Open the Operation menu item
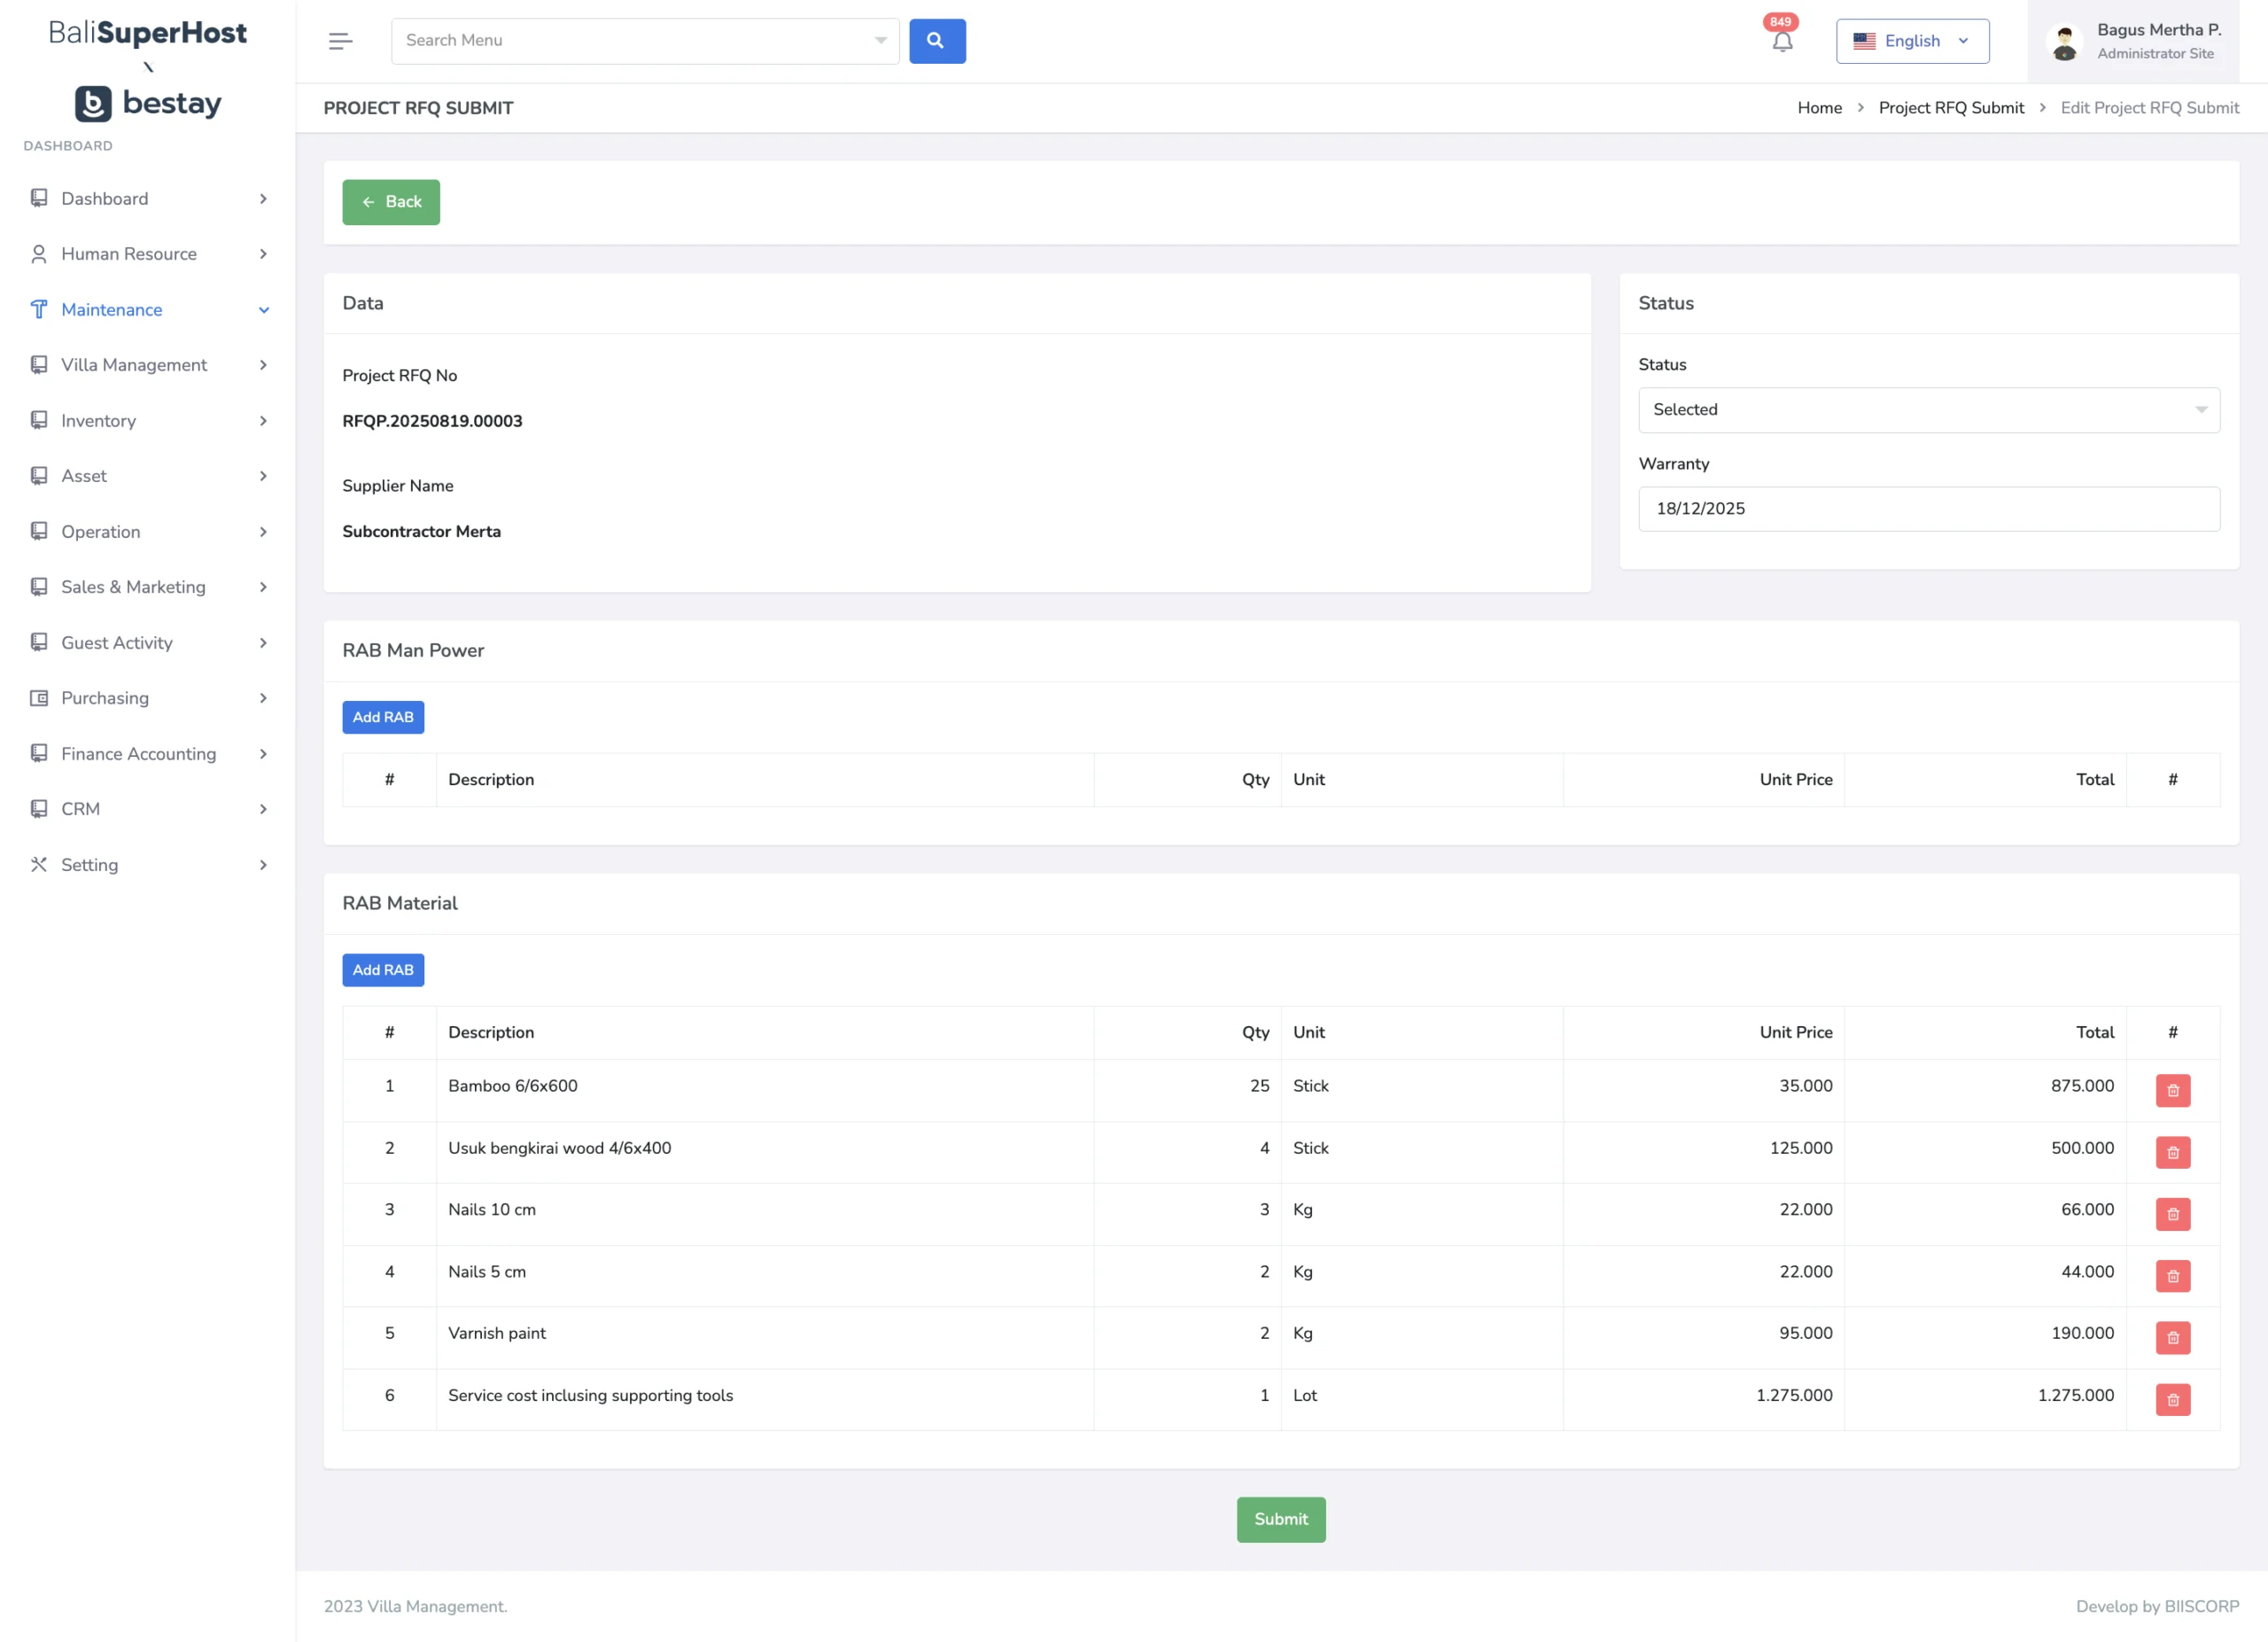Viewport: 2268px width, 1642px height. (148, 532)
